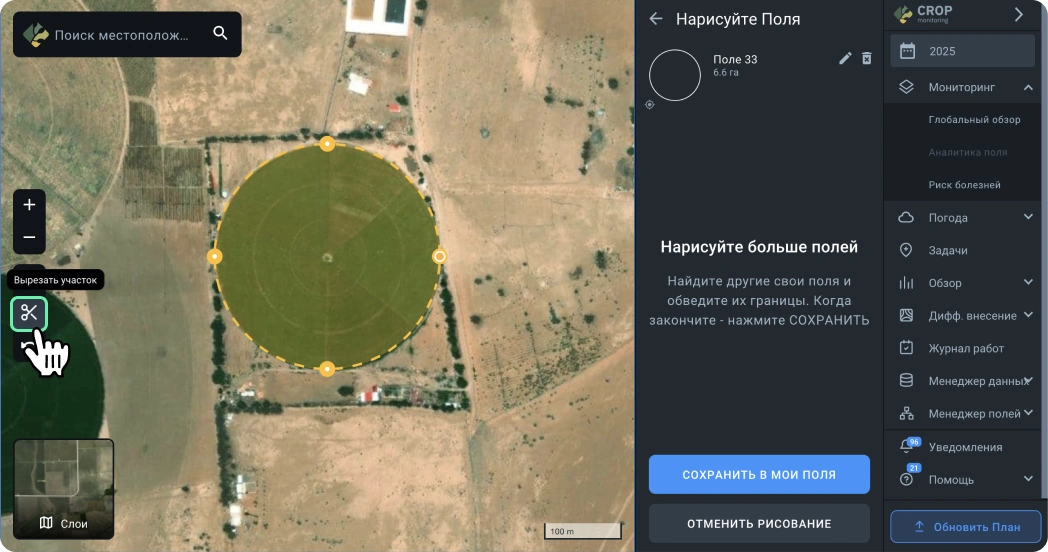Open the 2025 season selector
Screen dimensions: 1048x552
coord(963,51)
